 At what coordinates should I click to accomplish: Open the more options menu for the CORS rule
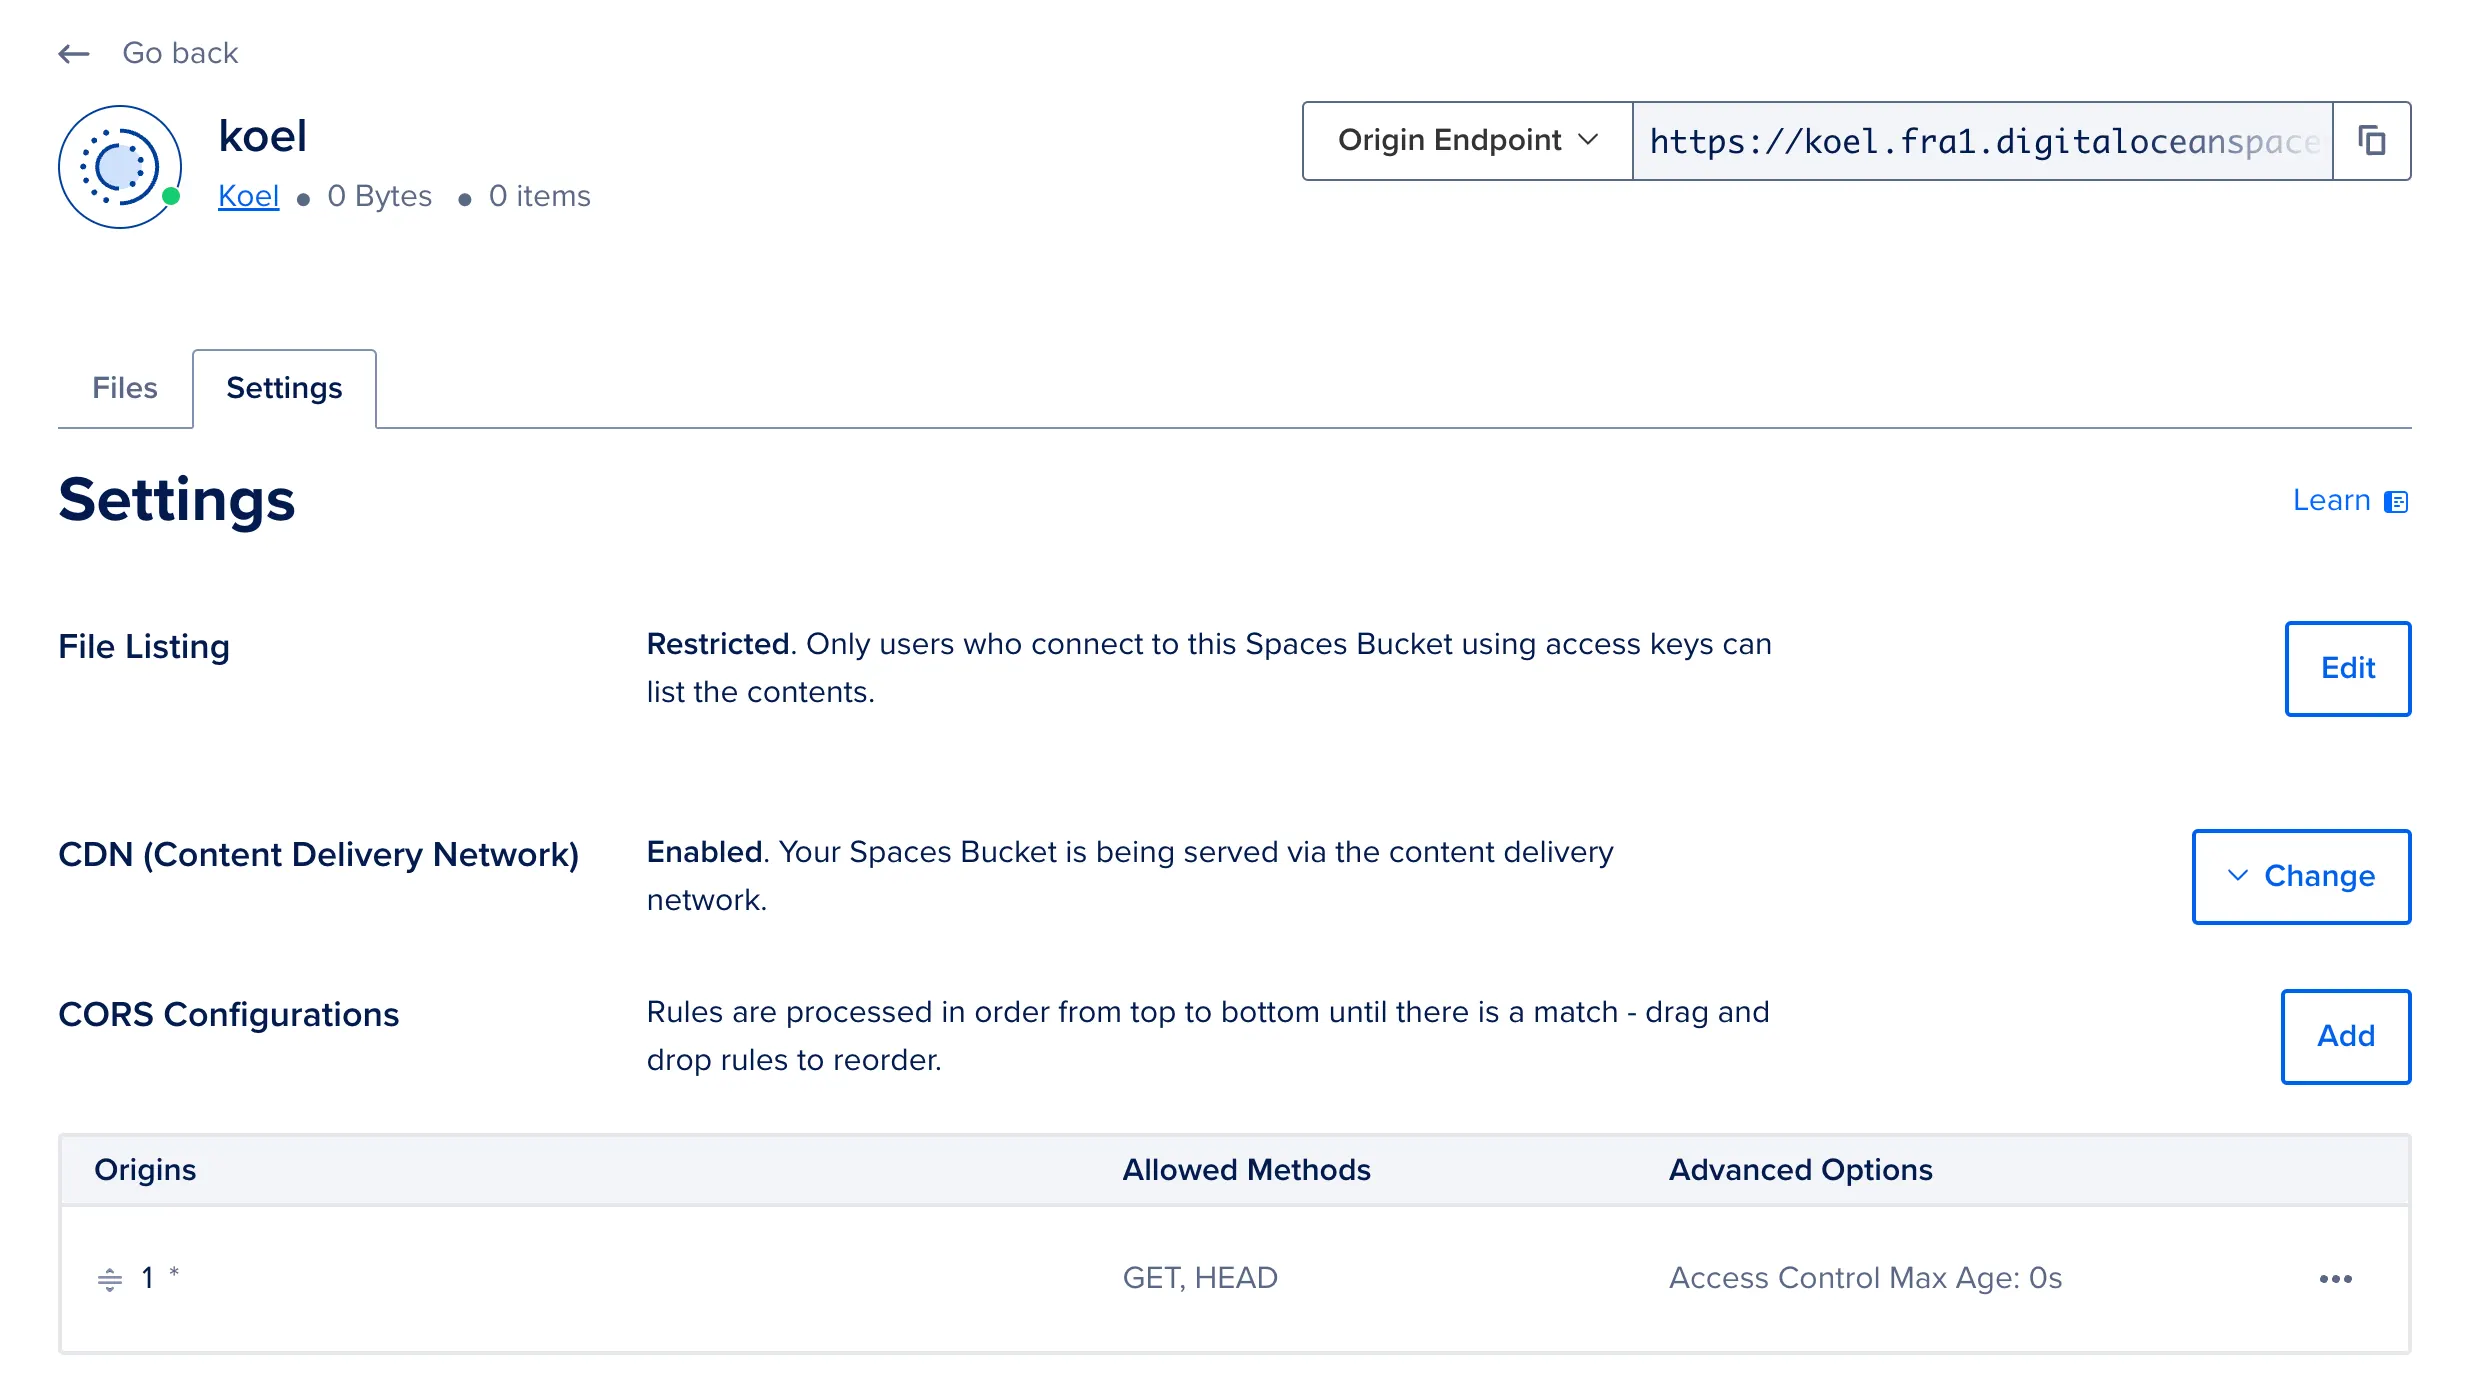coord(2335,1279)
